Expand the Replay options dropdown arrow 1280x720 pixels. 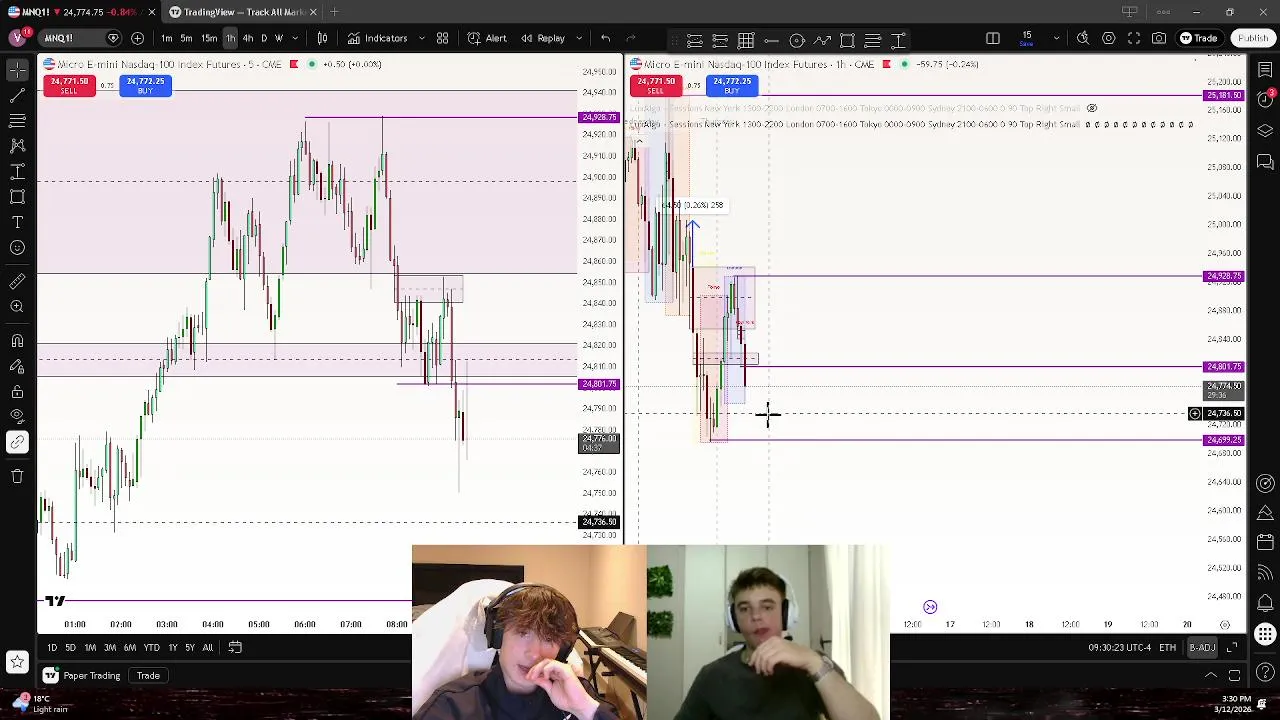tap(577, 38)
